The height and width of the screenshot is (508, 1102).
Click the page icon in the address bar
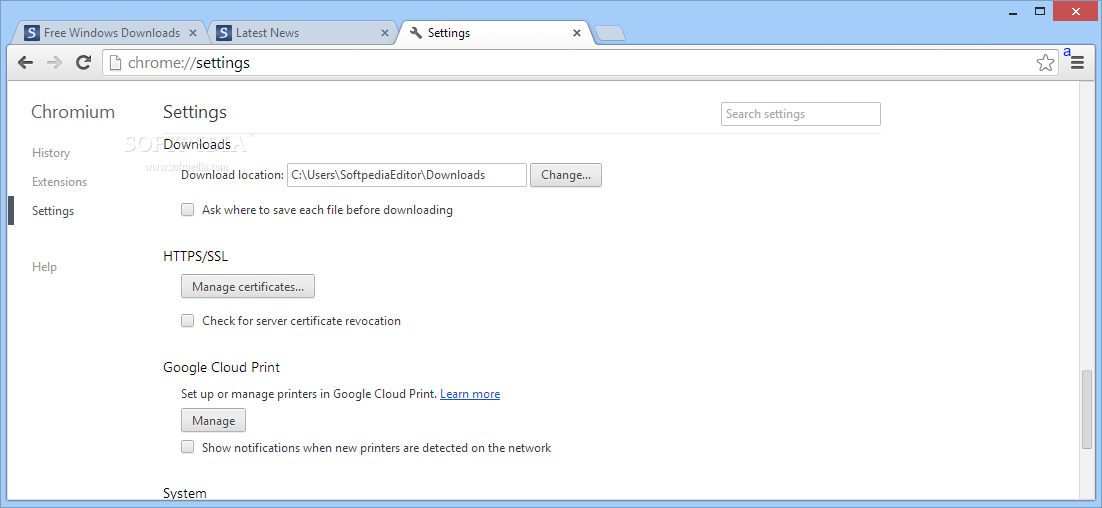[x=116, y=63]
